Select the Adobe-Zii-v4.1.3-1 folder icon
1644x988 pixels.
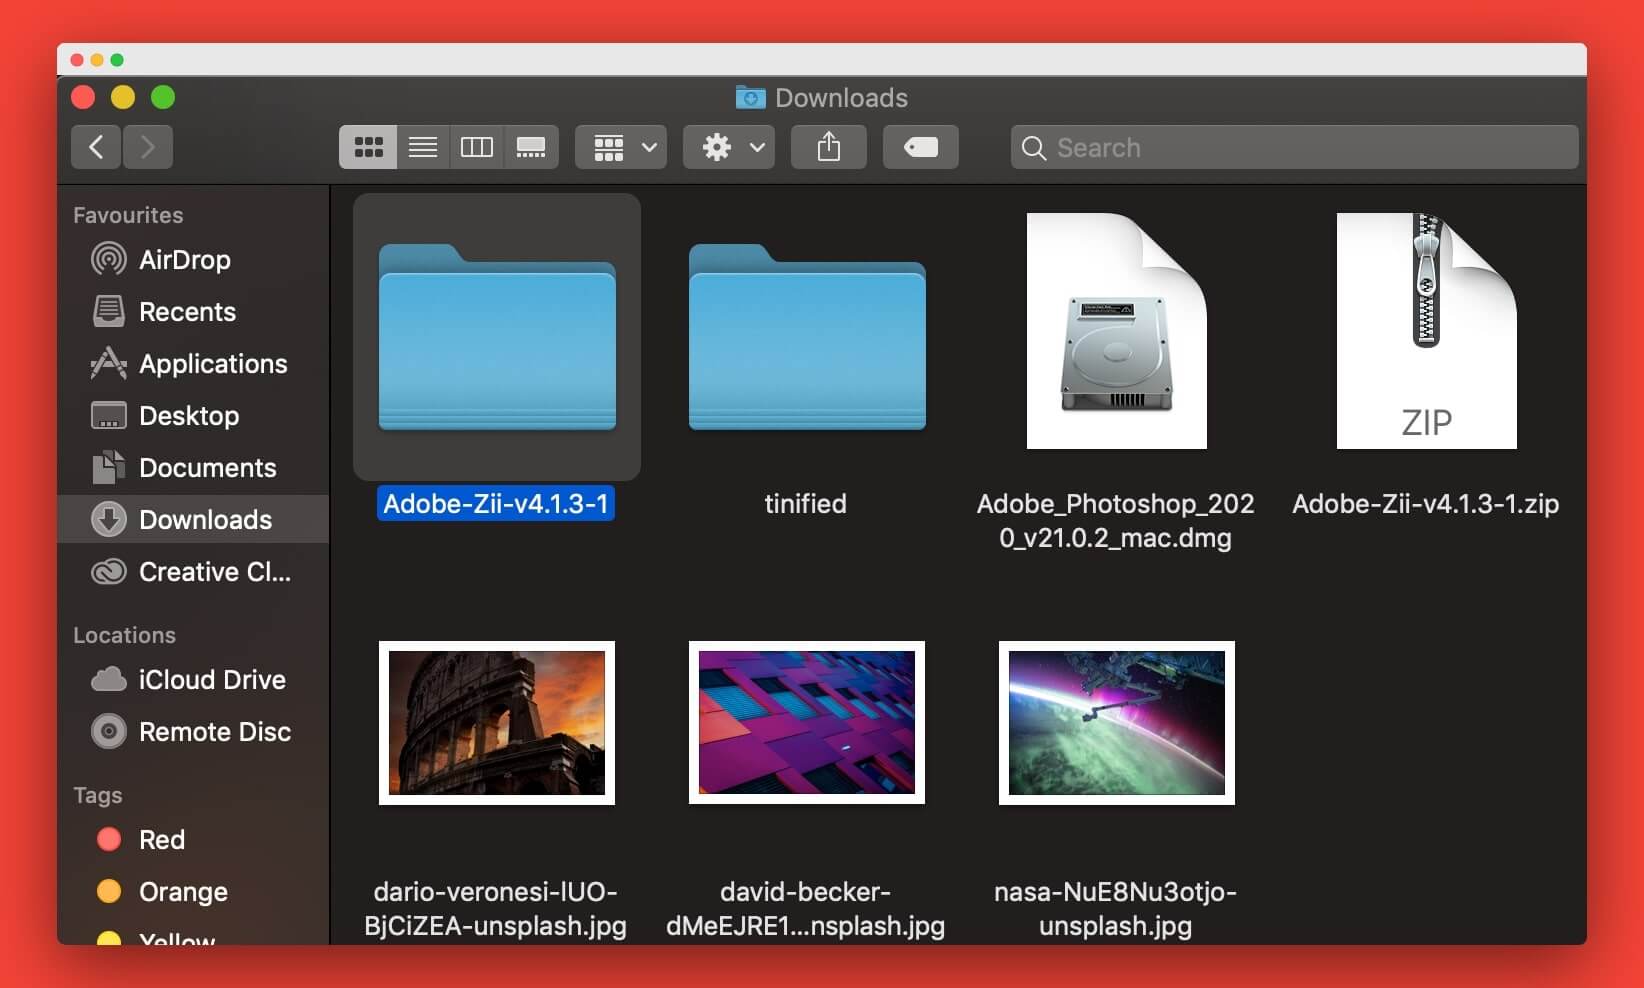pyautogui.click(x=497, y=337)
